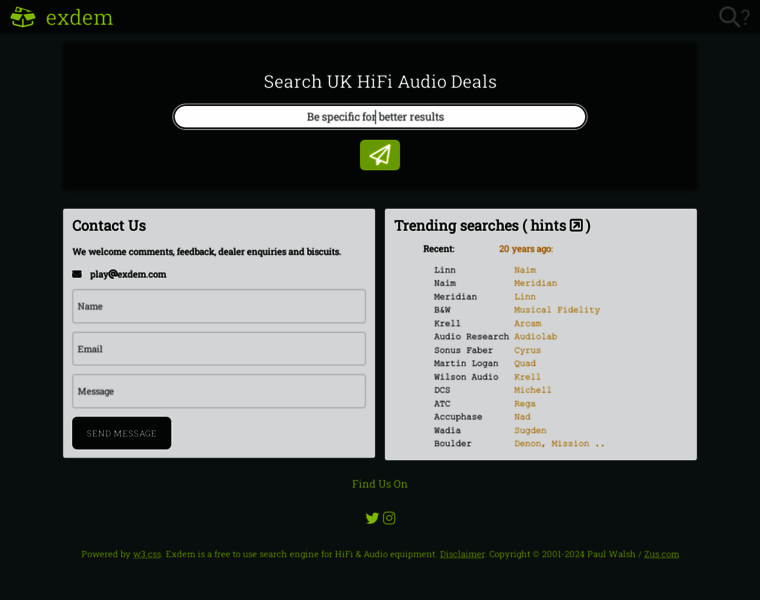Image resolution: width=760 pixels, height=600 pixels.
Task: Click the envelope icon beside play@exdem.com
Action: [77, 274]
